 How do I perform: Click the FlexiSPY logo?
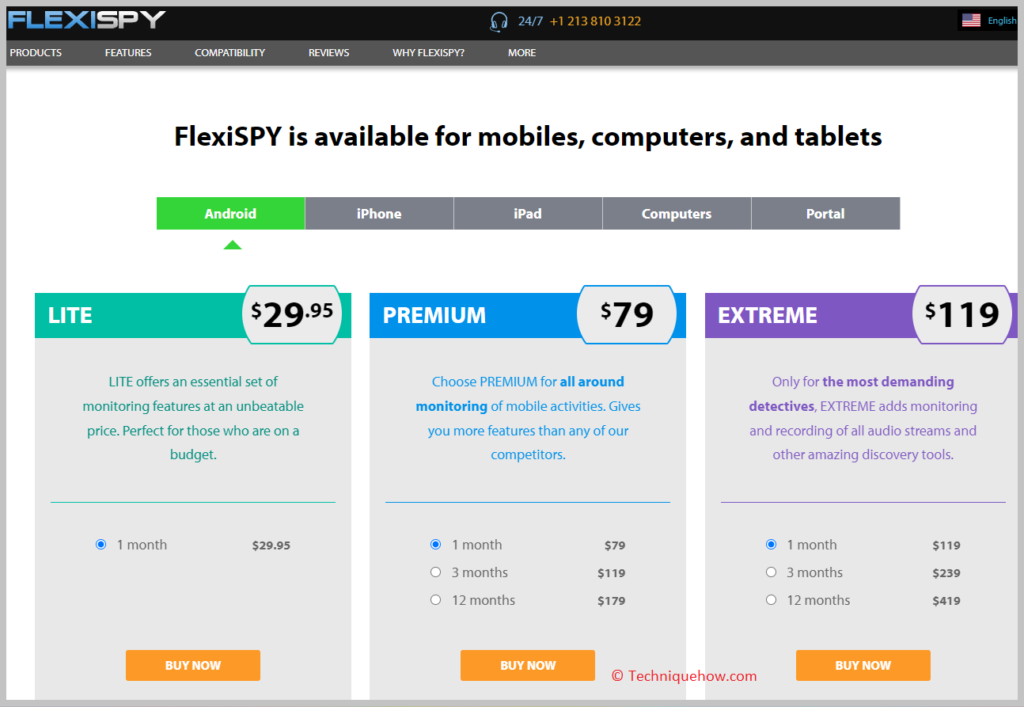[x=87, y=20]
